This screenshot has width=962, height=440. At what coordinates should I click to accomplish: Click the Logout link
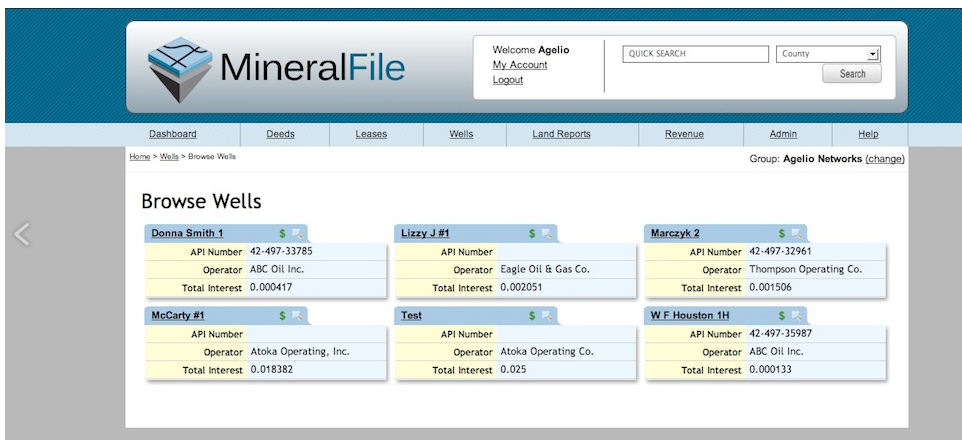[x=507, y=80]
